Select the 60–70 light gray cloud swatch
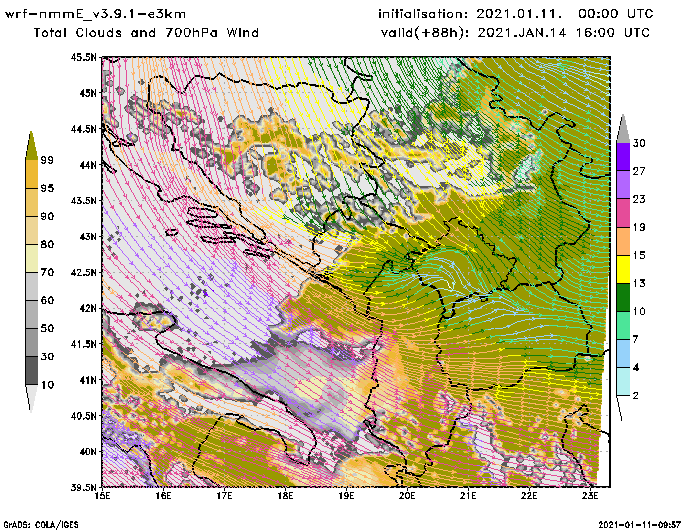 point(31,287)
